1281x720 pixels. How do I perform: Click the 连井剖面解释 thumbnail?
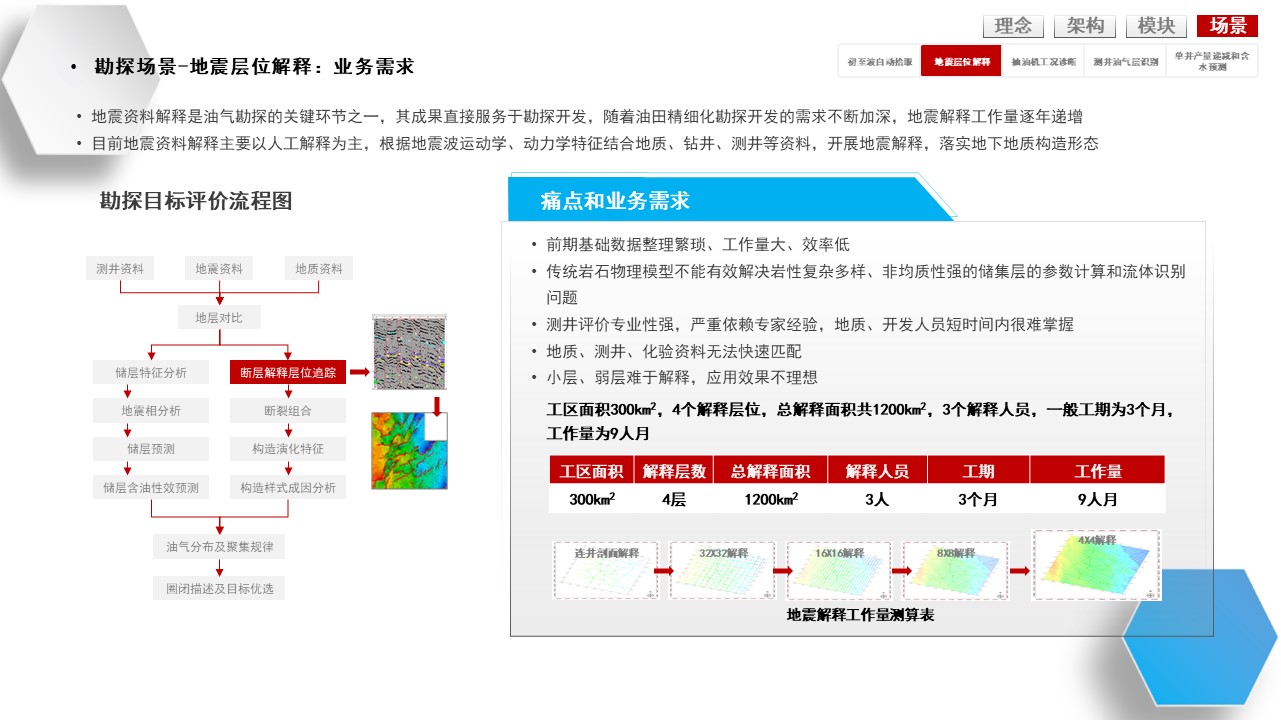(x=606, y=570)
